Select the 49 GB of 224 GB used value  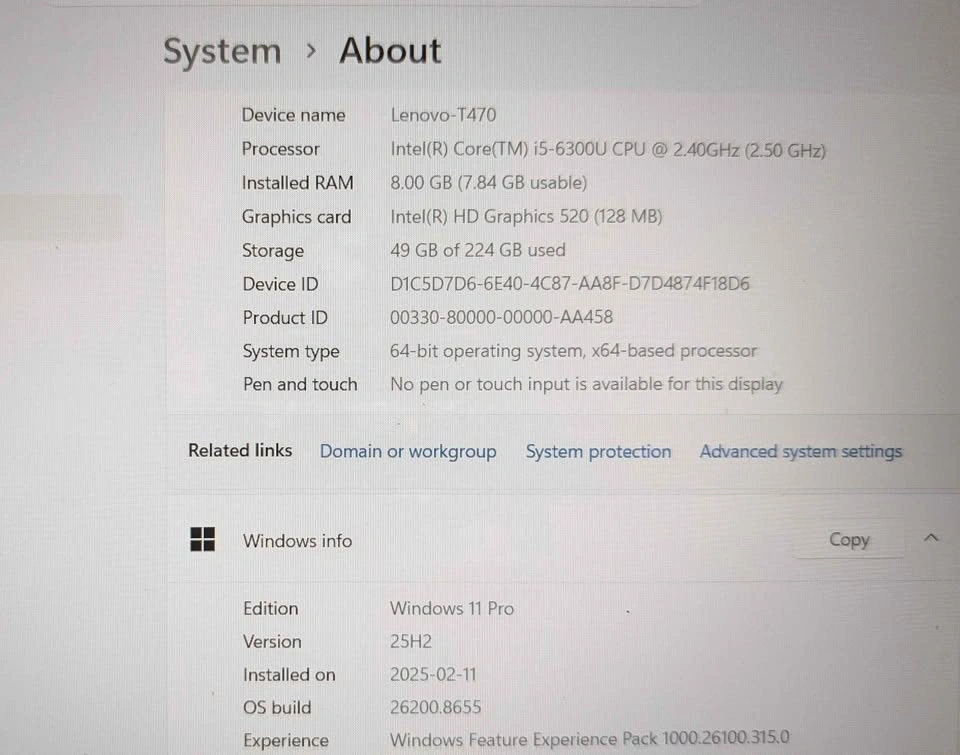click(478, 250)
